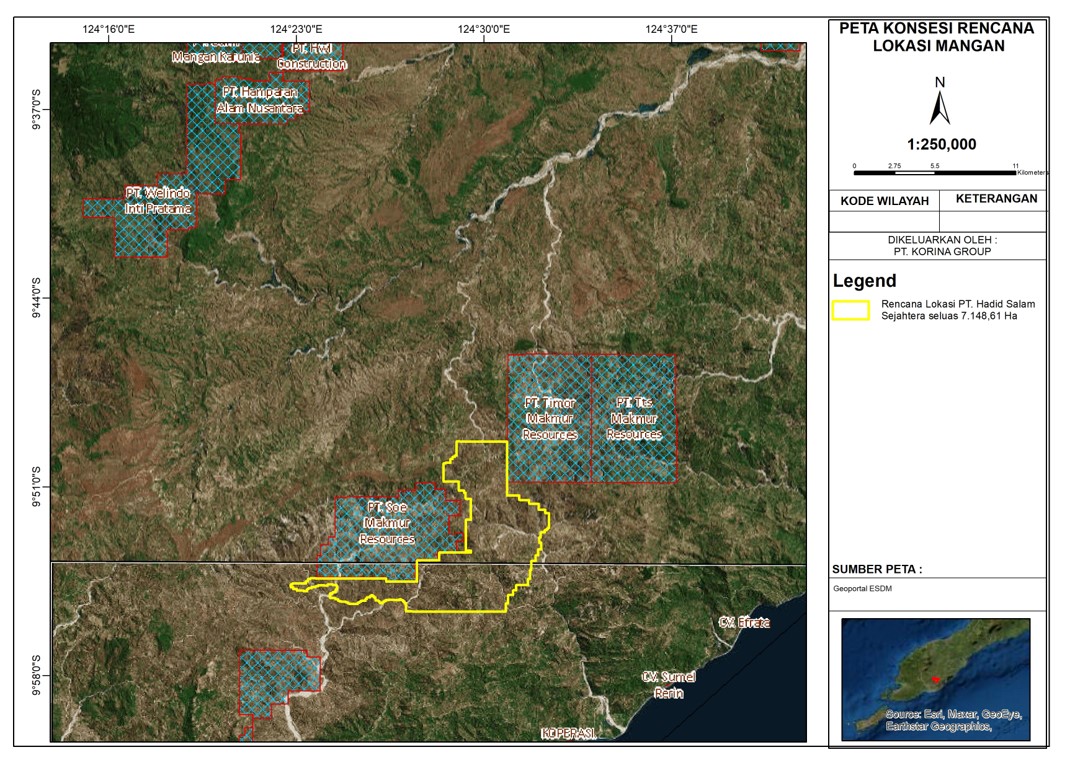The height and width of the screenshot is (768, 1088).
Task: Click the red location marker in inset map
Action: click(x=935, y=680)
